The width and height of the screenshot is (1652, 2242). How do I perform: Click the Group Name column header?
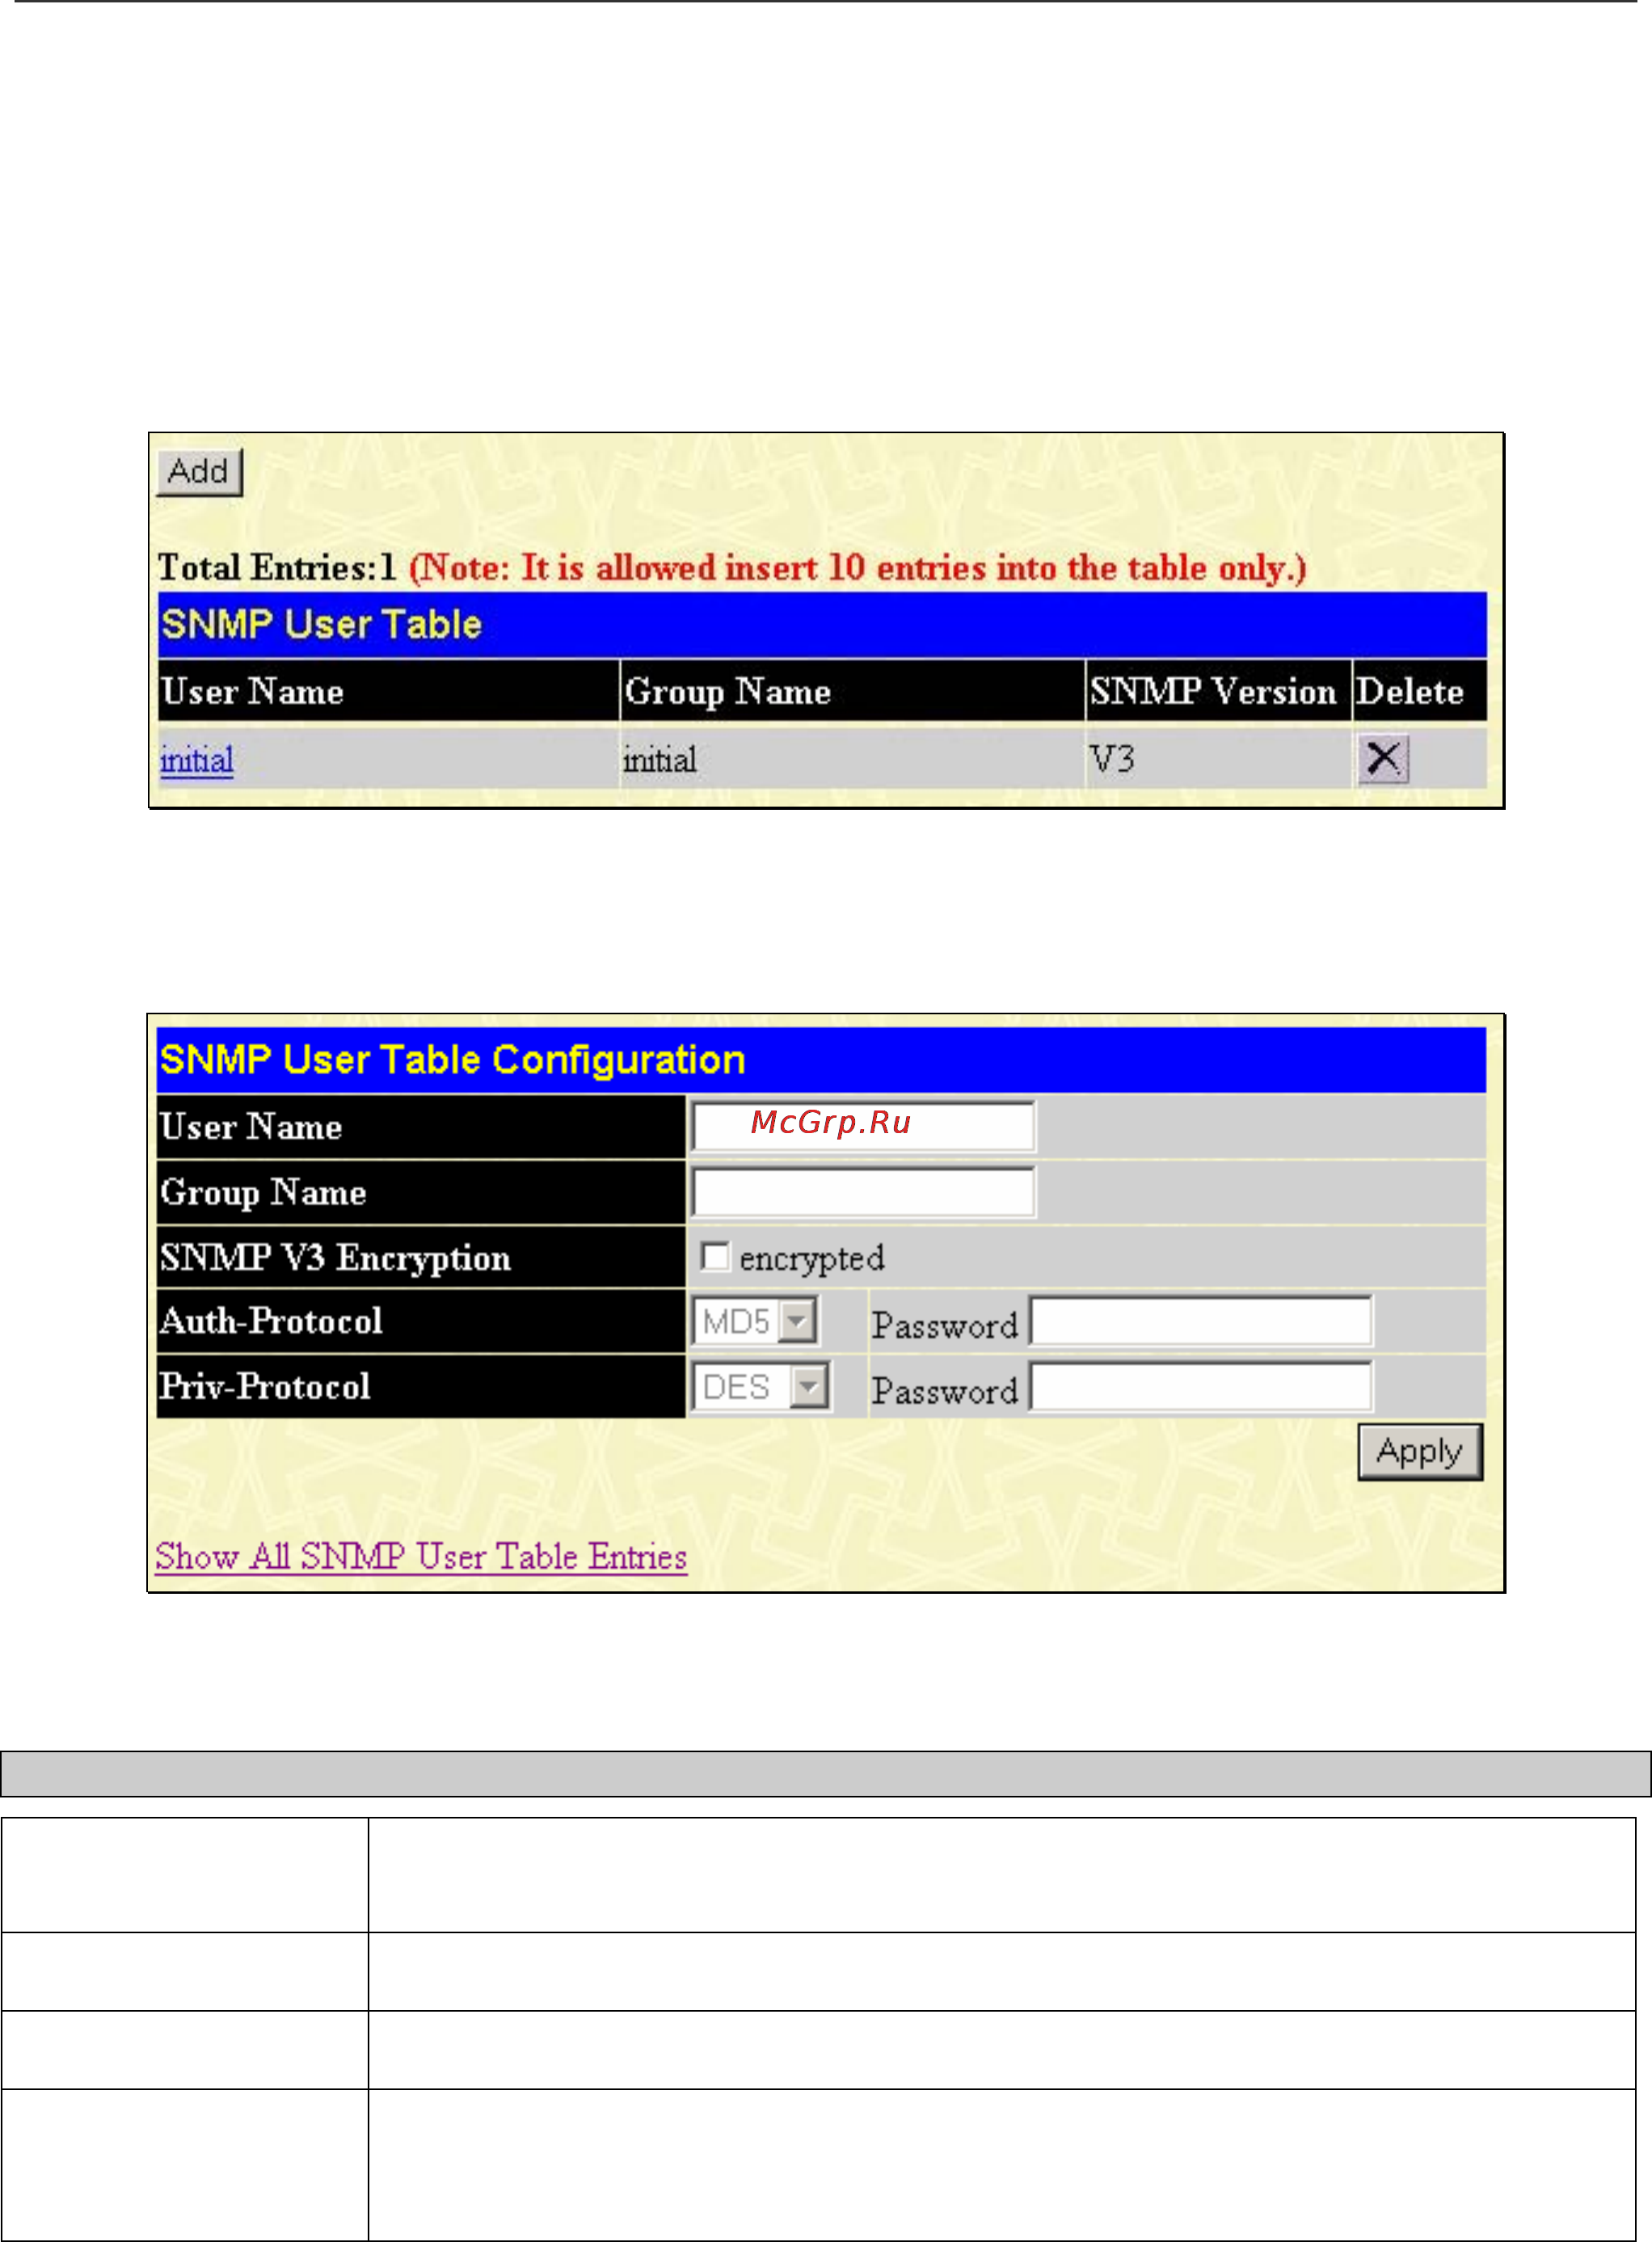tap(853, 691)
